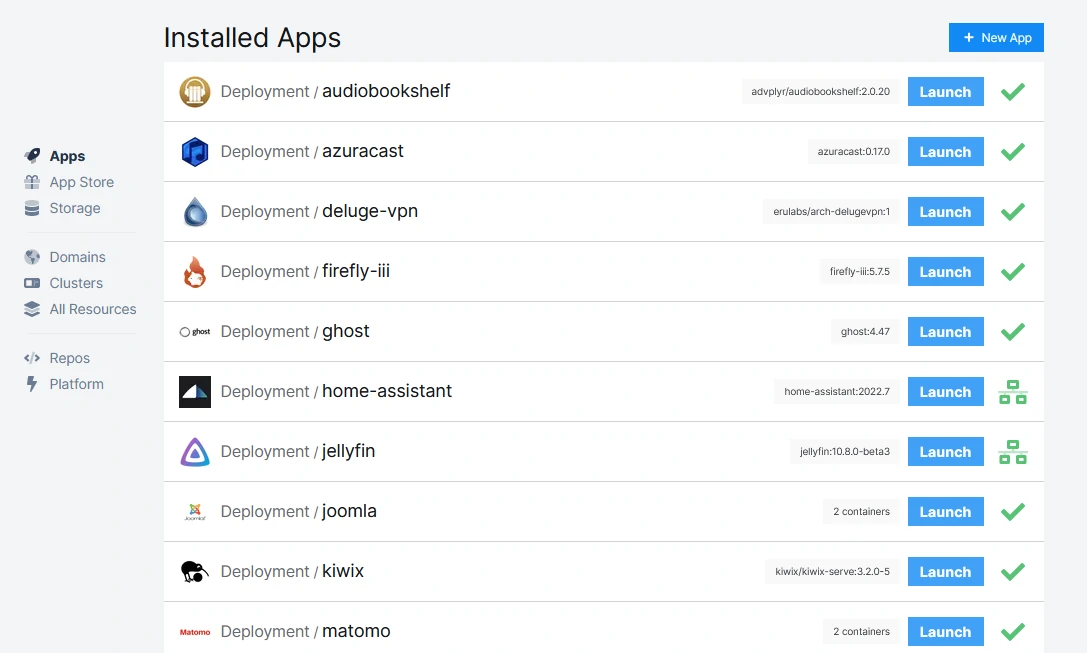
Task: Click the globe icon beside Domains
Action: pyautogui.click(x=32, y=257)
